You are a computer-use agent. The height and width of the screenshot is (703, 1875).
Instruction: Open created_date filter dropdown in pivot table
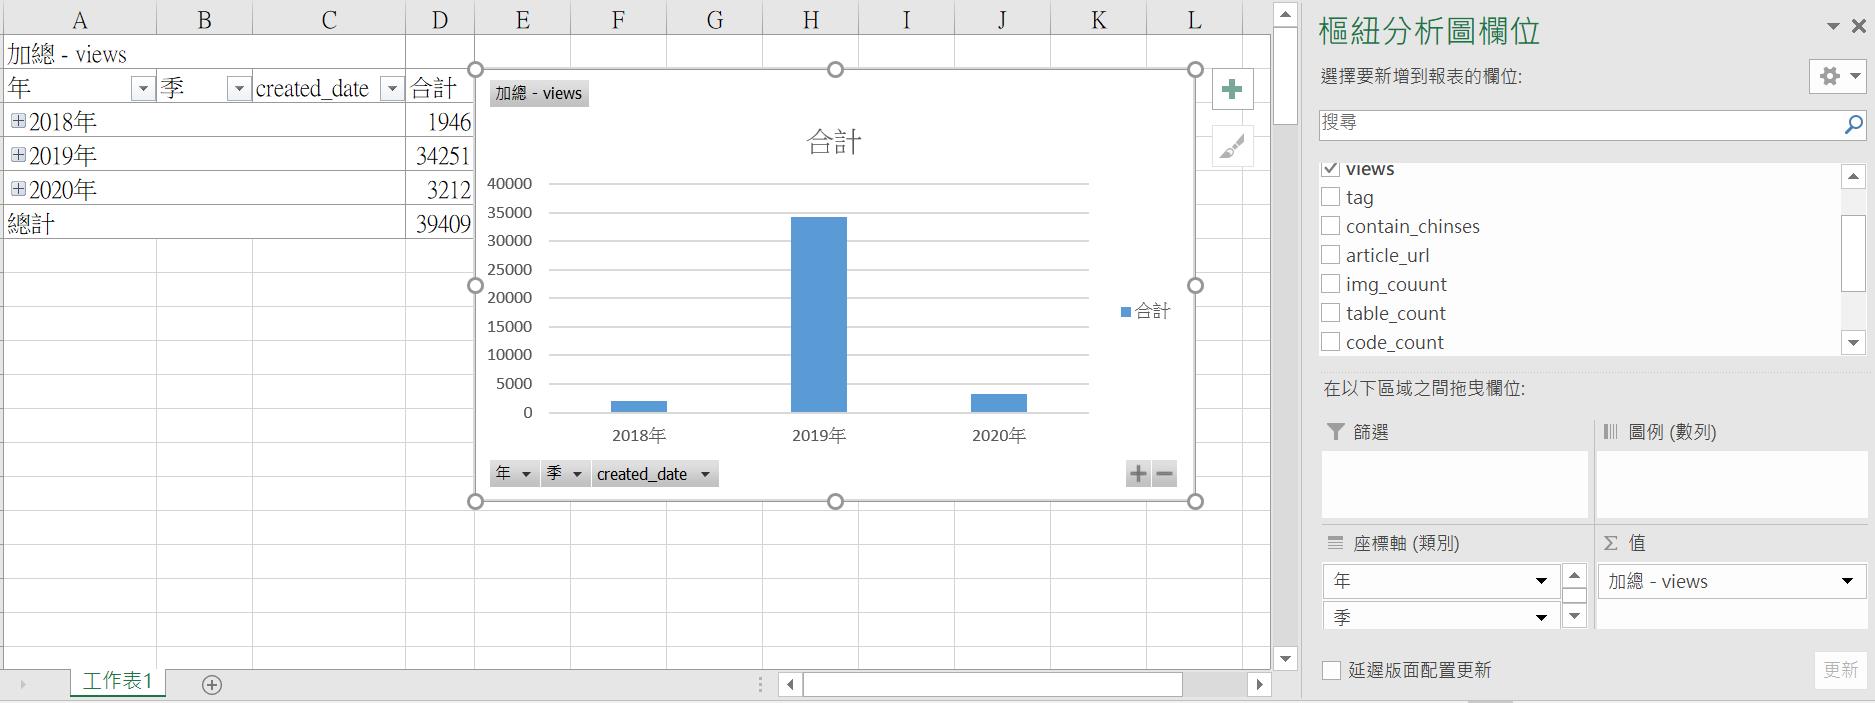tap(392, 89)
